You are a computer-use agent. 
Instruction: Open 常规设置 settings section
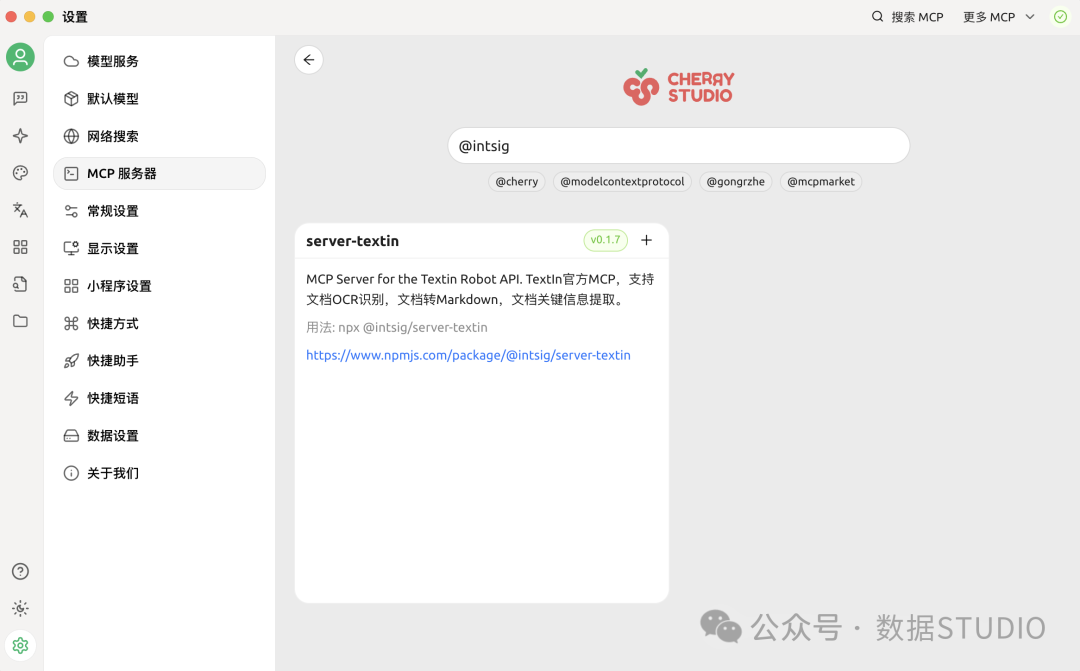159,211
